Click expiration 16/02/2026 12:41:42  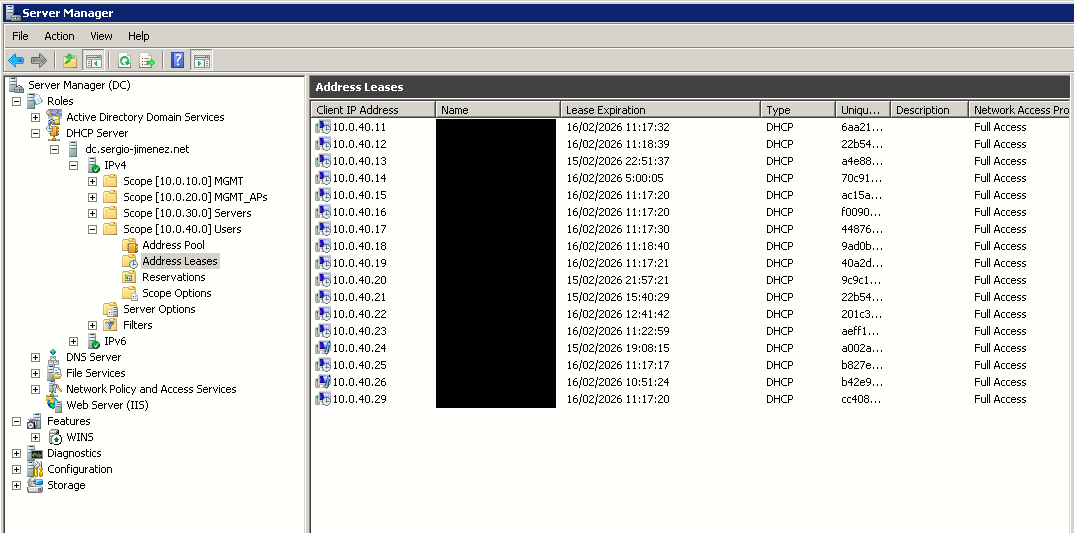pos(618,314)
